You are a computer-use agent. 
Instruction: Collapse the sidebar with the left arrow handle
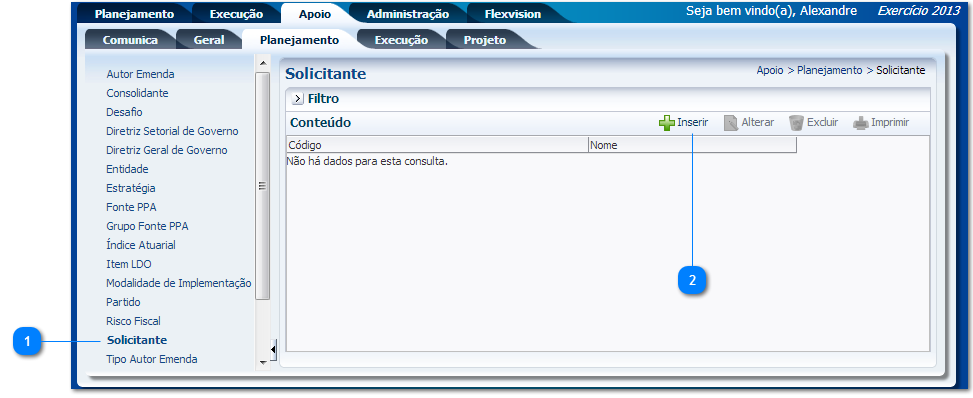pos(274,350)
